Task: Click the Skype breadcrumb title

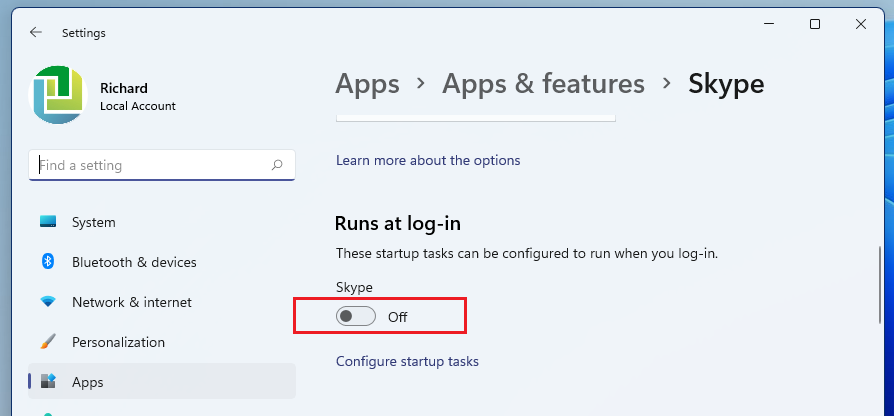Action: (726, 84)
